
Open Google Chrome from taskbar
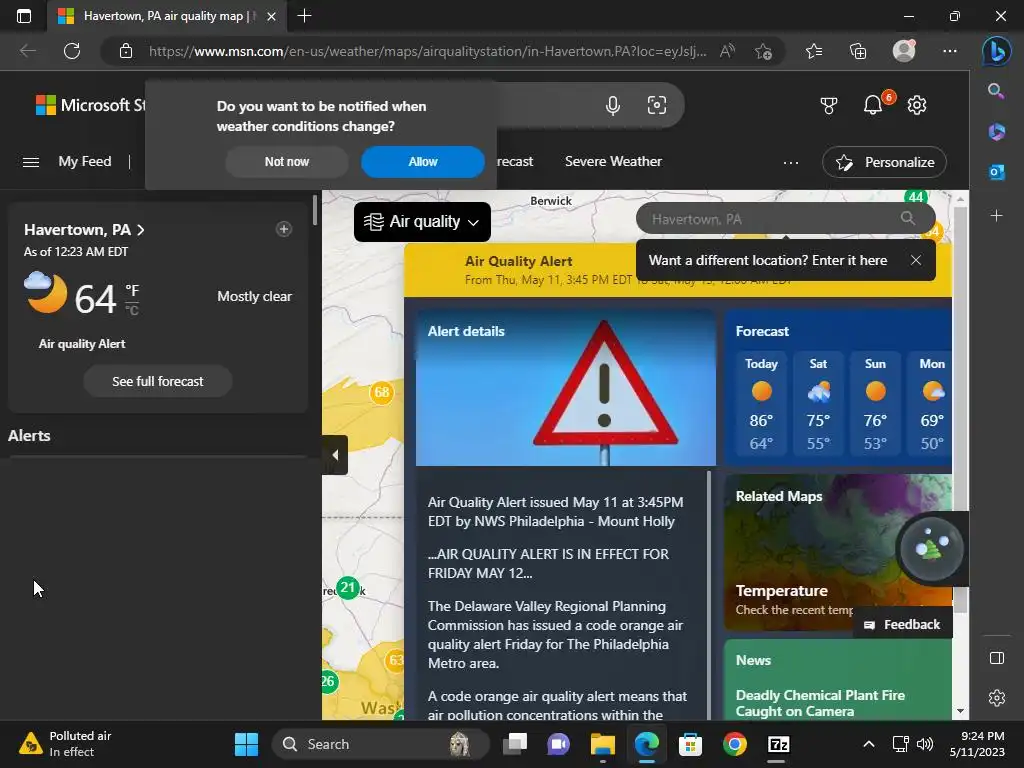tap(735, 744)
